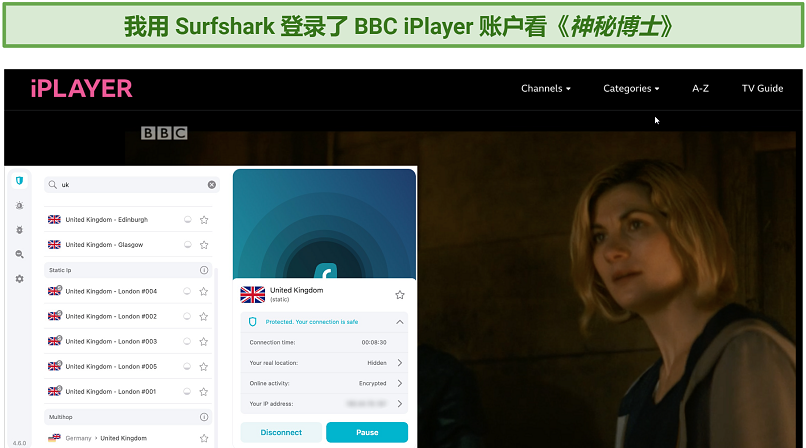This screenshot has height=448, width=806.
Task: Click the BBC logo on the video
Action: click(x=164, y=133)
